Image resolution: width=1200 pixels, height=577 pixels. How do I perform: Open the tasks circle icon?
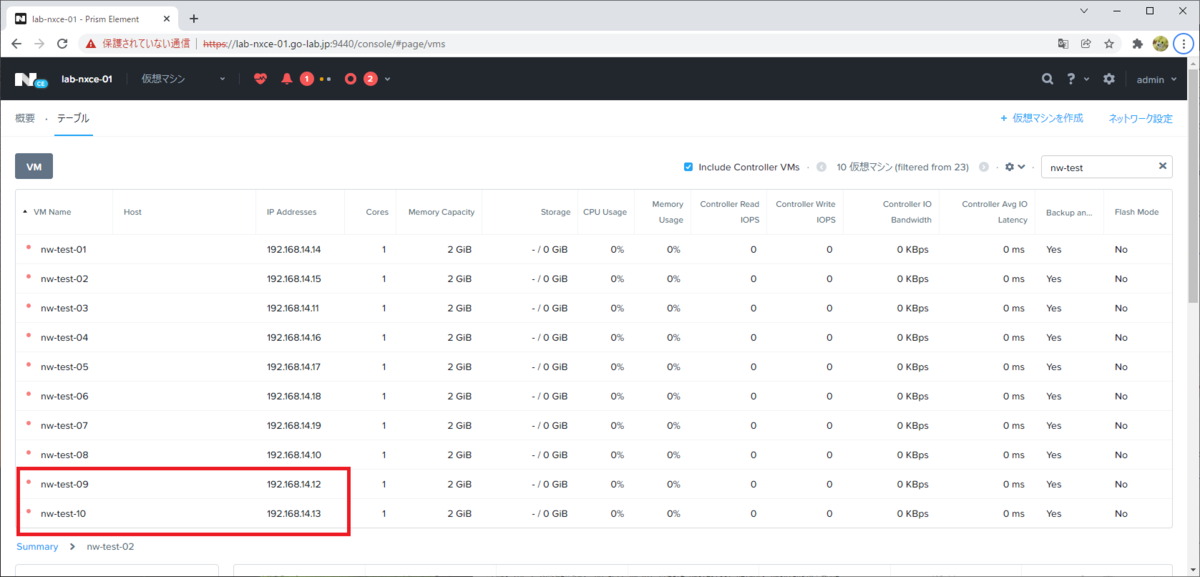[350, 78]
